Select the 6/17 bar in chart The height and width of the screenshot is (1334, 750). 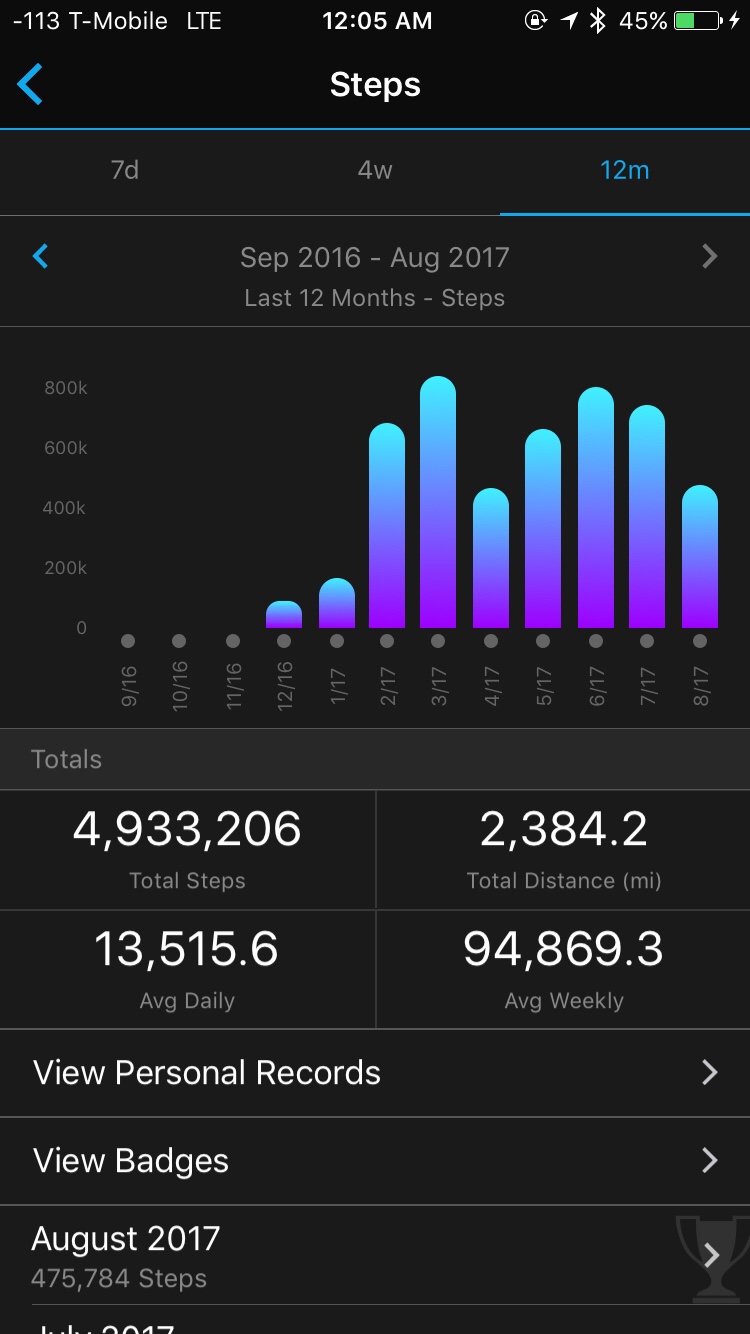pos(596,508)
